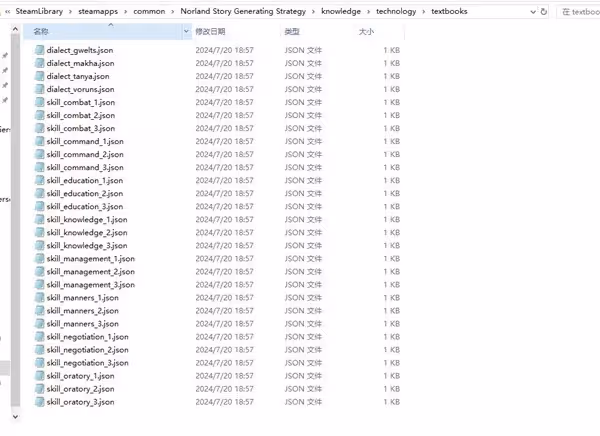
Task: Click the dialect_gwelts.json file icon
Action: coord(39,50)
